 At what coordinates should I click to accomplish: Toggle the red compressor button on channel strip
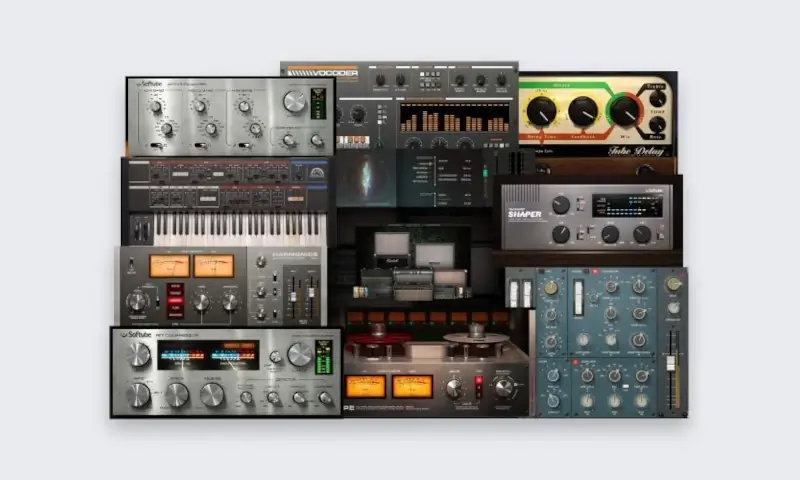pyautogui.click(x=595, y=272)
